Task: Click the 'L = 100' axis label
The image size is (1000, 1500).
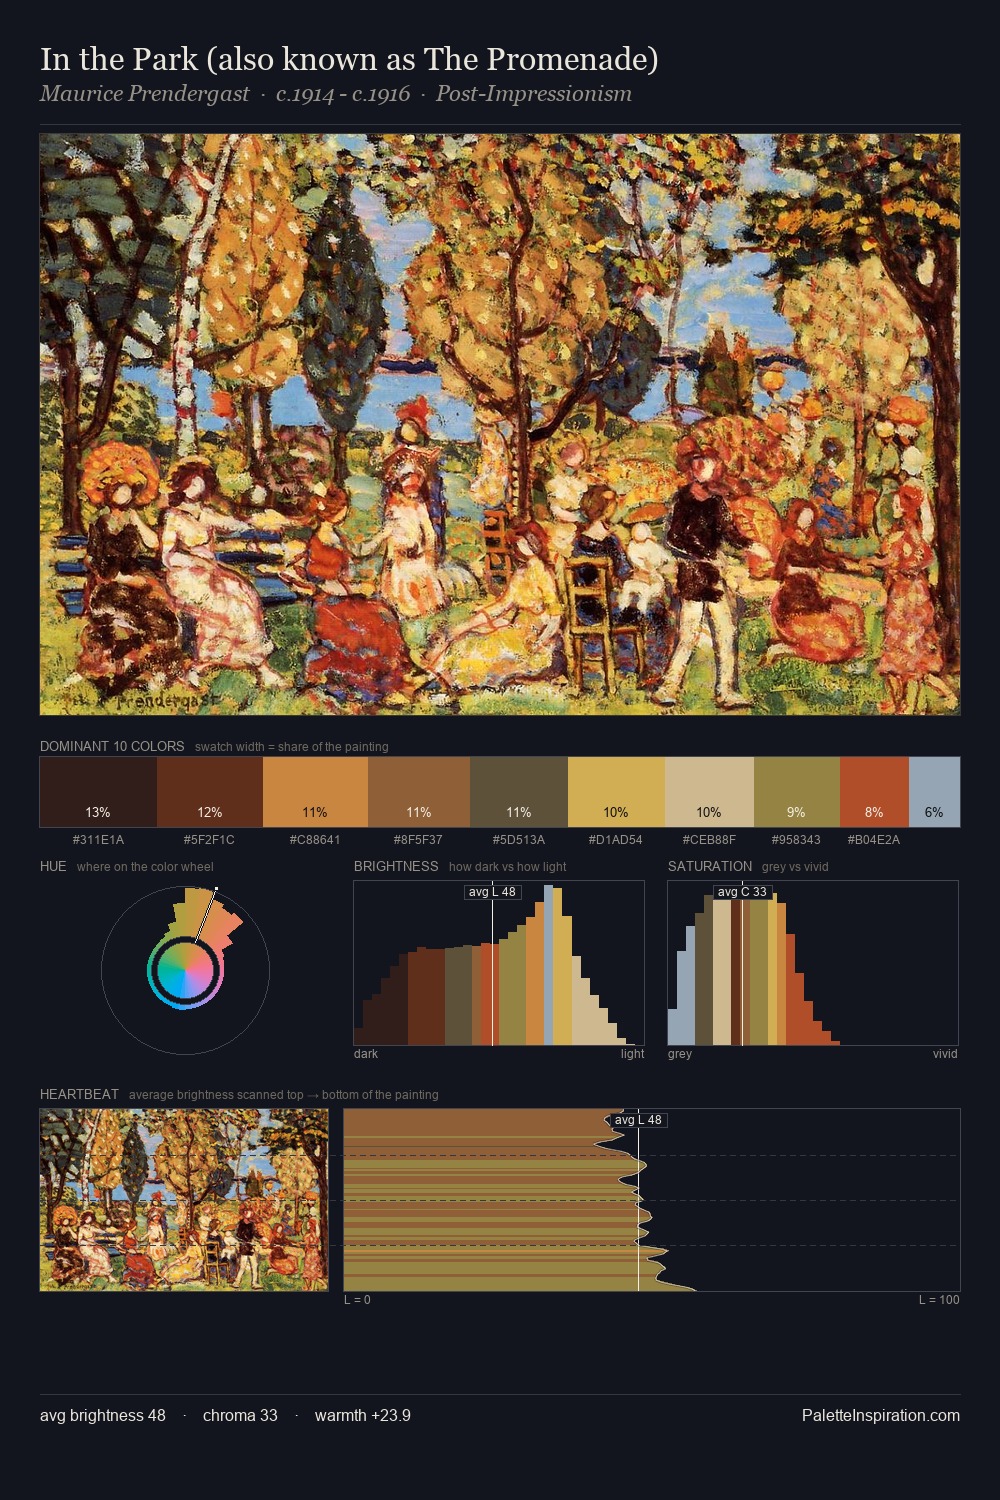Action: point(939,1300)
